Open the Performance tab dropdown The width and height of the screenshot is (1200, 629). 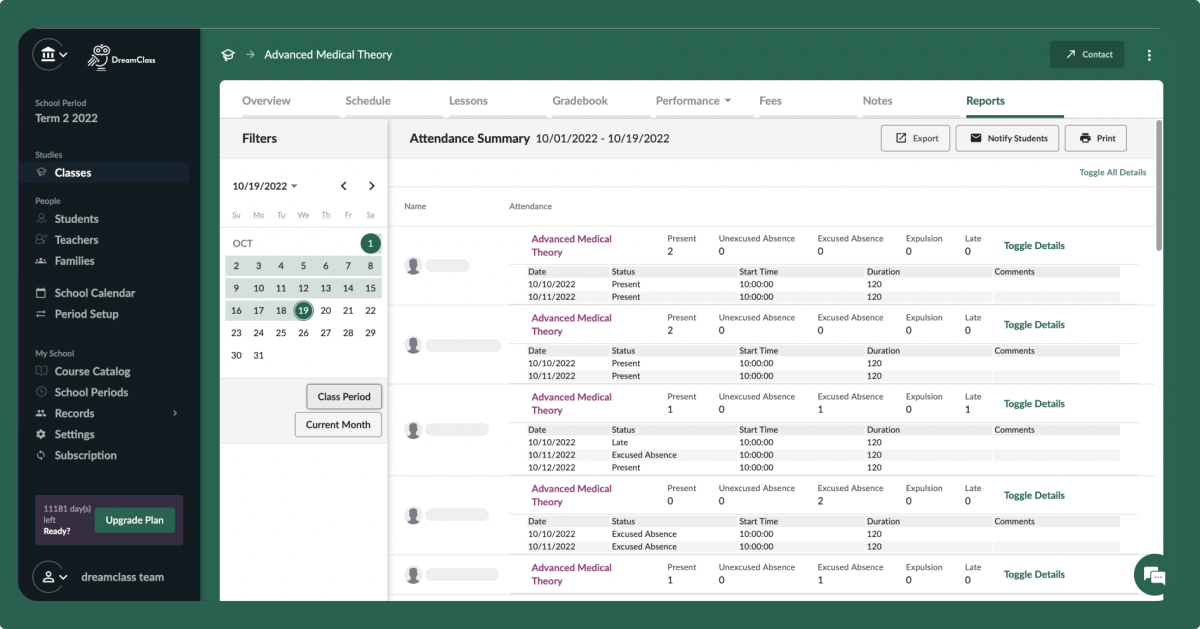(694, 100)
